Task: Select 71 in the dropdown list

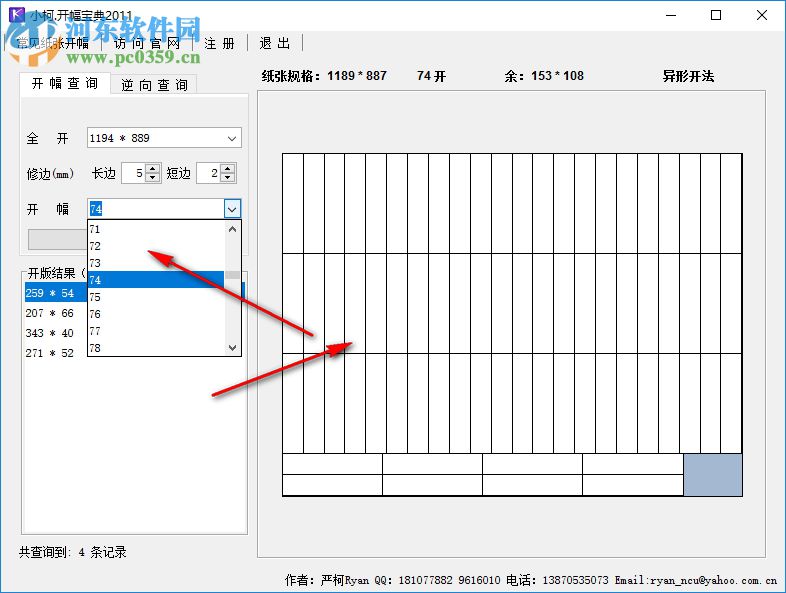Action: click(x=156, y=229)
